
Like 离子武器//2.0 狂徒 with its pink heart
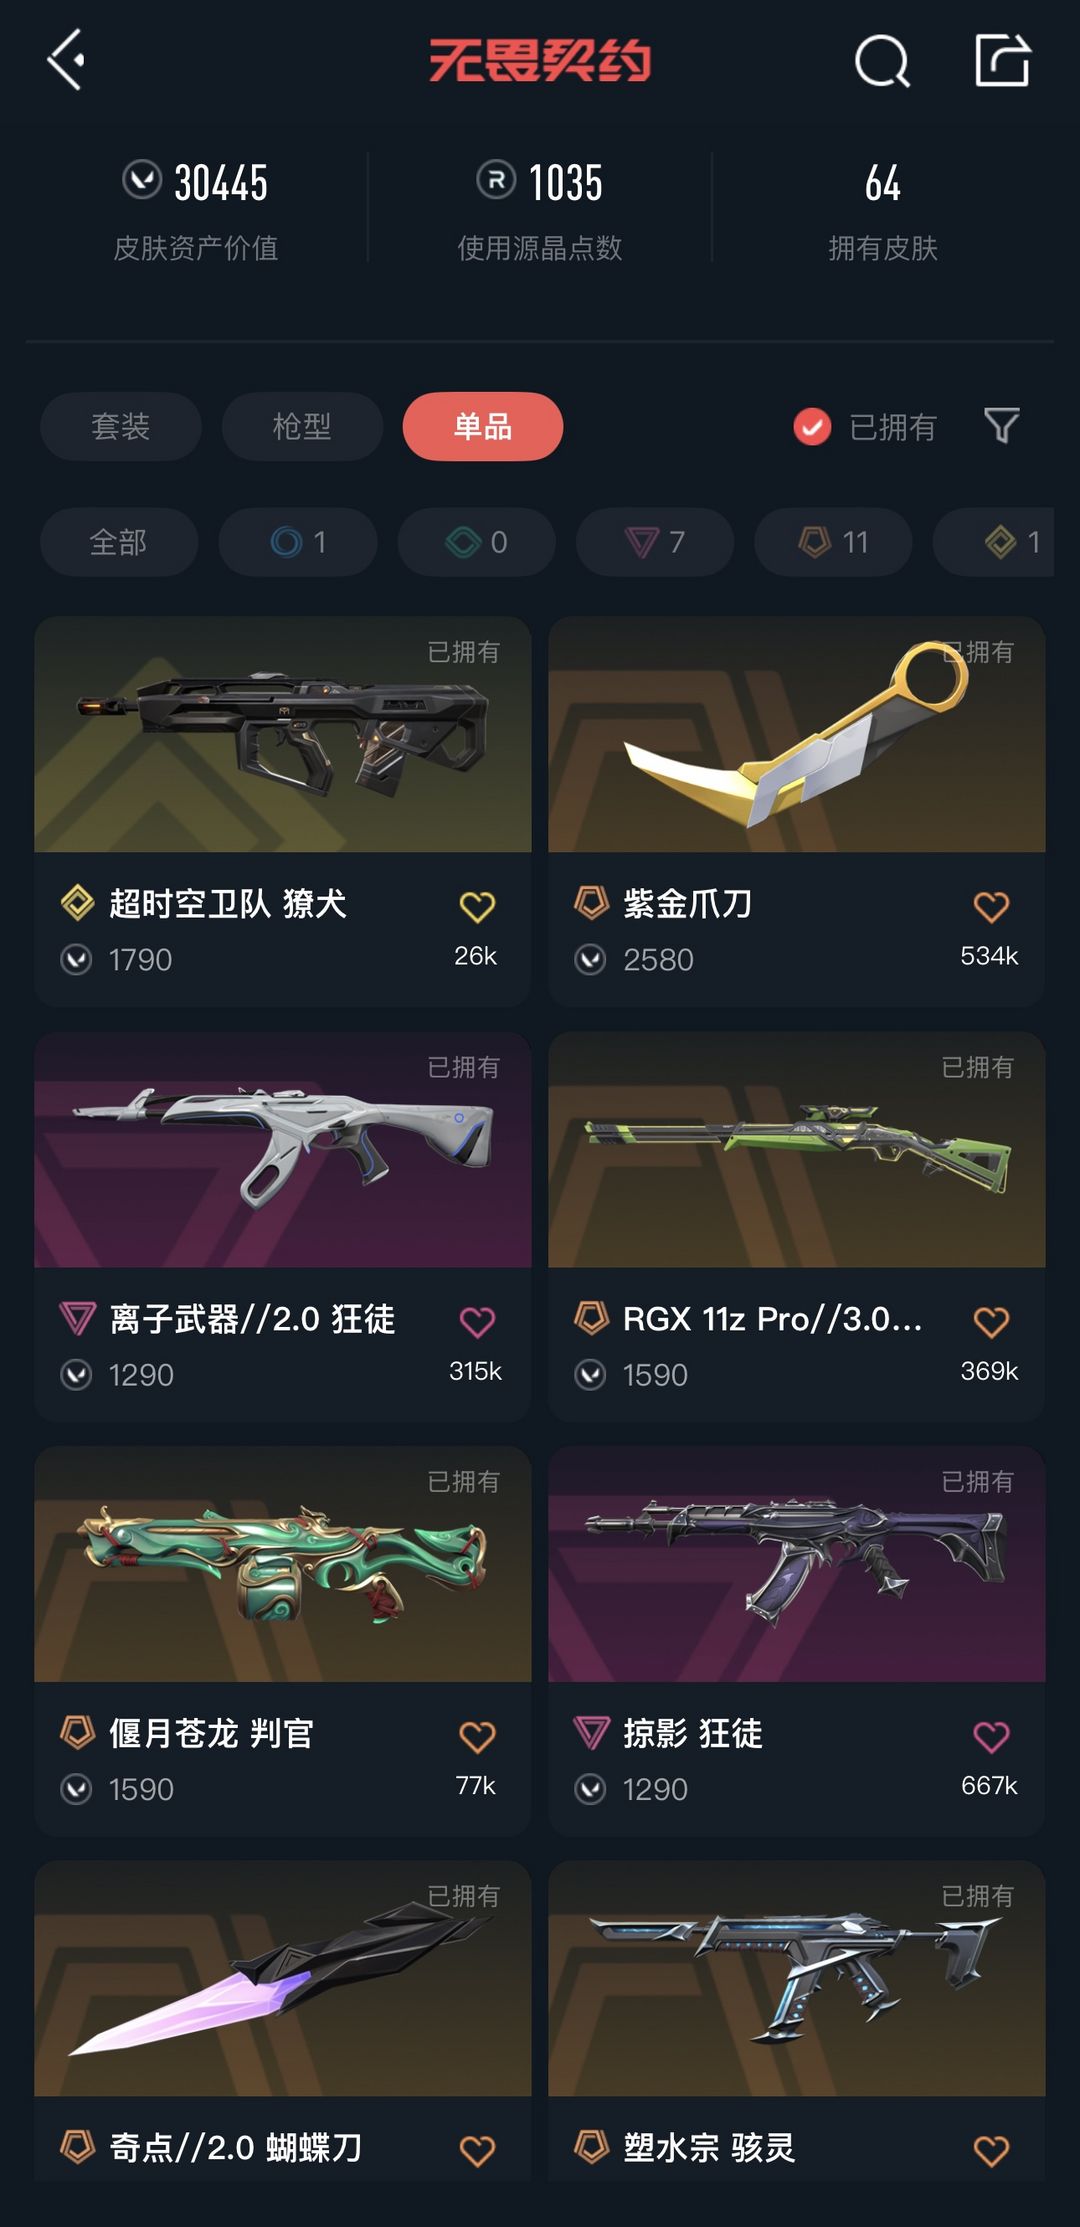click(477, 1322)
